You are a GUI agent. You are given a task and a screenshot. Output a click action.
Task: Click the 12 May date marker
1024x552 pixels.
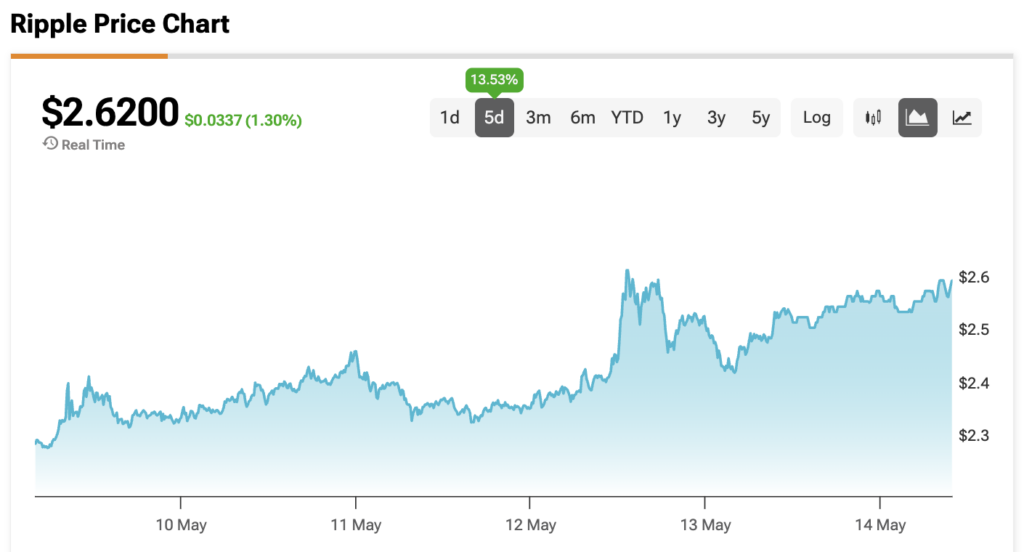(529, 525)
